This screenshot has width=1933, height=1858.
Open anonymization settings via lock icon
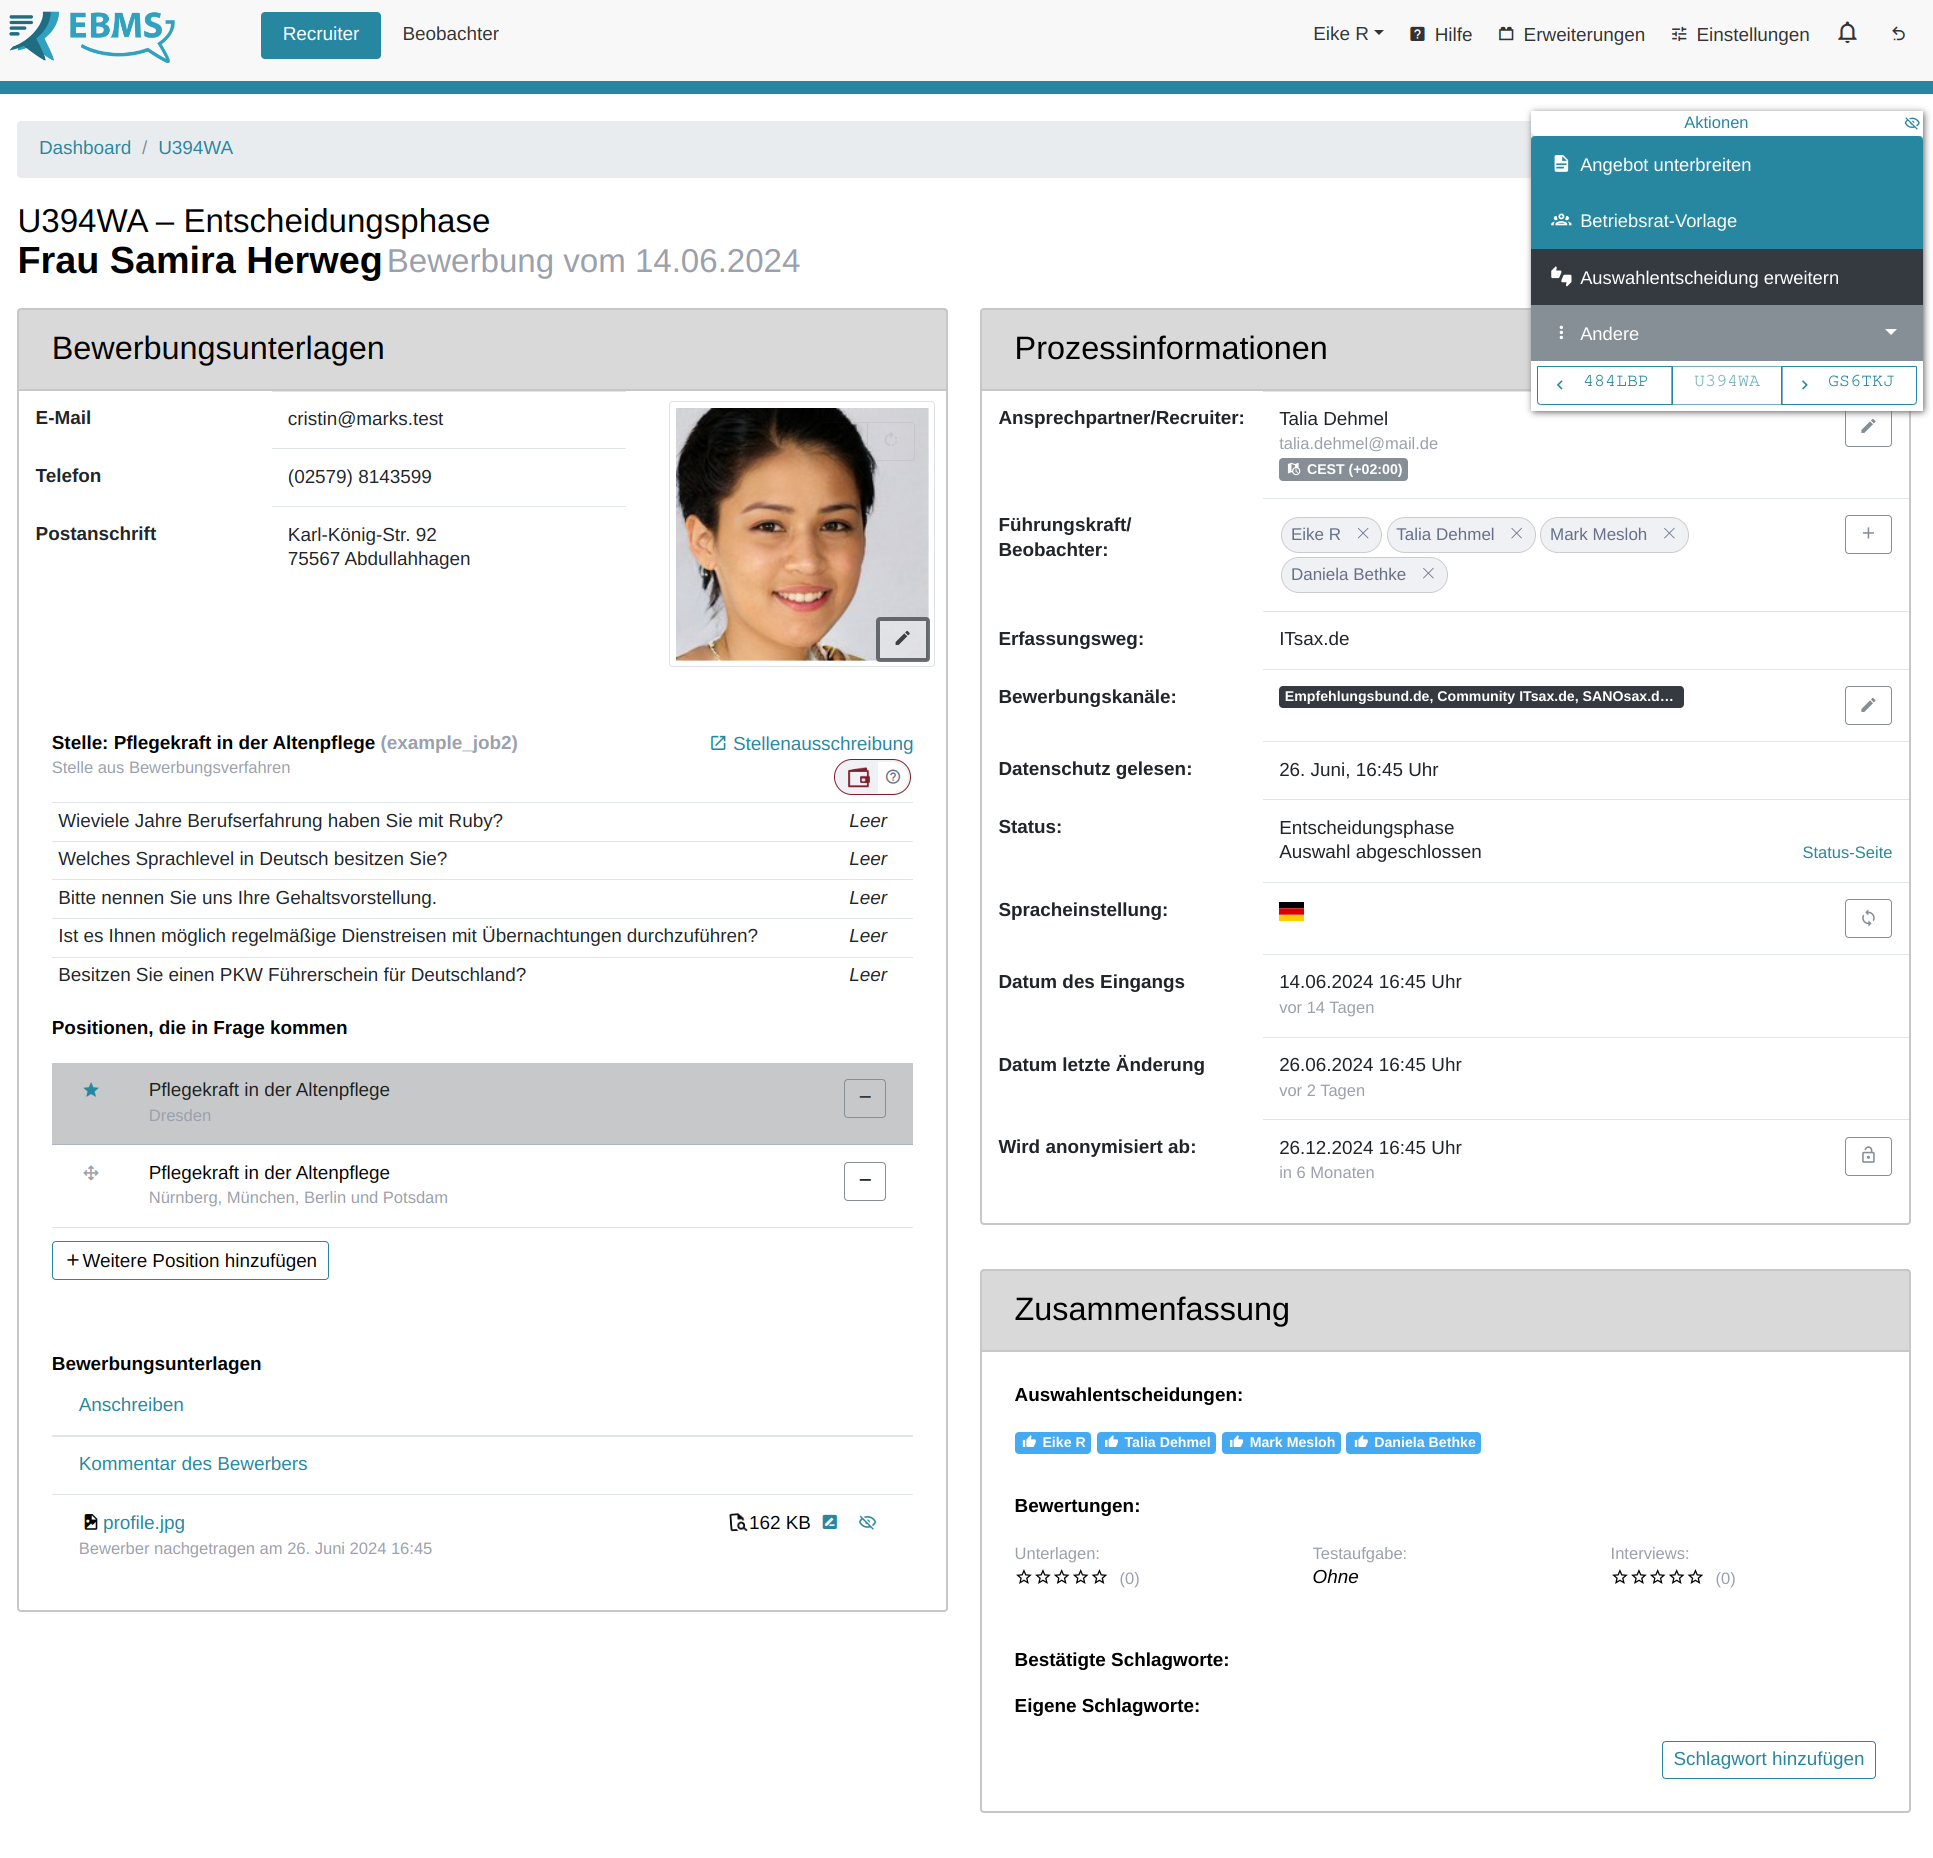pyautogui.click(x=1868, y=1156)
